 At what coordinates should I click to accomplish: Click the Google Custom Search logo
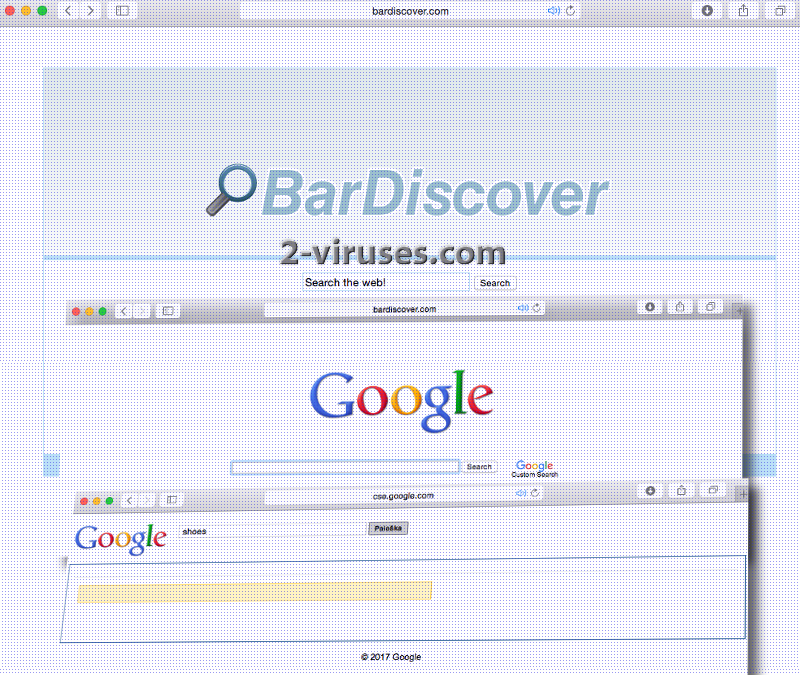tap(535, 468)
